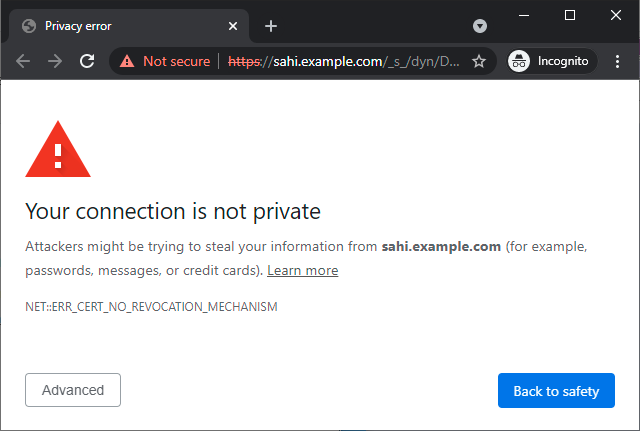
Task: Click the Advanced button
Action: (x=73, y=390)
